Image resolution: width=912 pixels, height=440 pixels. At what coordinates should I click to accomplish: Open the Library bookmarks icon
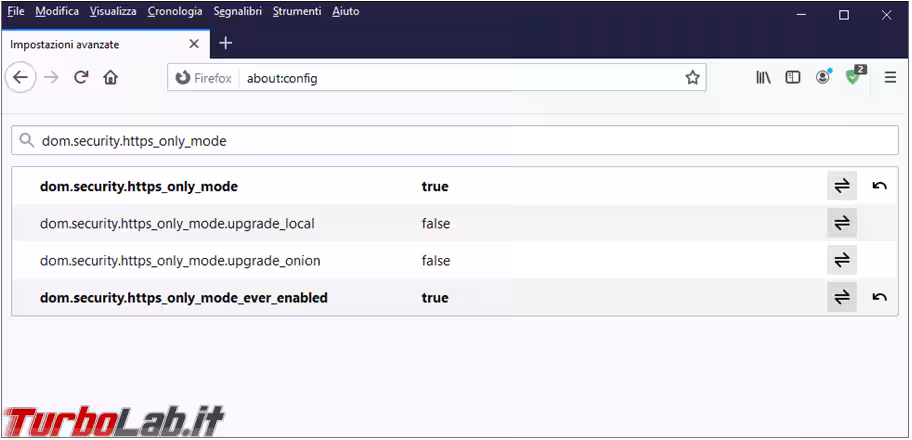(x=763, y=78)
